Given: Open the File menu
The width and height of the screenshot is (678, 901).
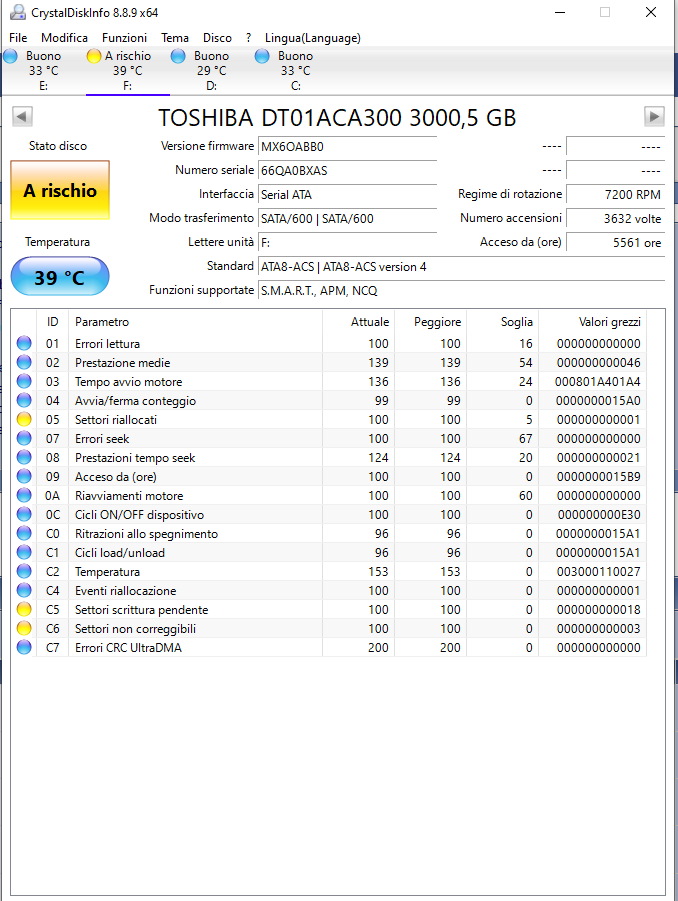Looking at the screenshot, I should click(18, 38).
